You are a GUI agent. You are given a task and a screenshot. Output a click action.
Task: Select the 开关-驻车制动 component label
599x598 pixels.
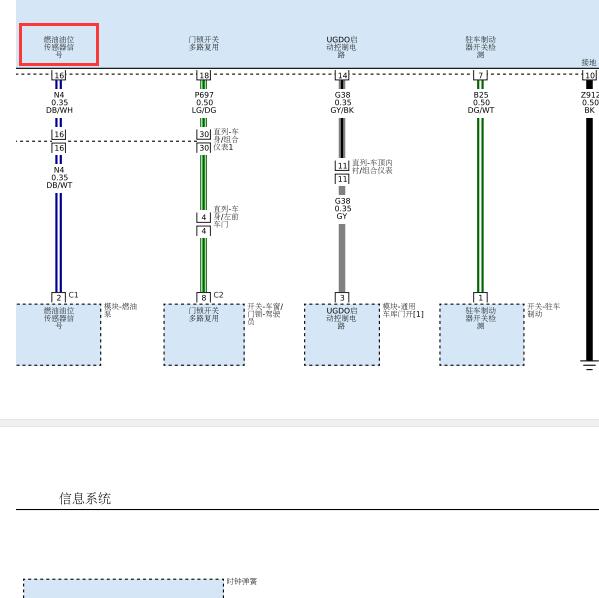tap(544, 310)
